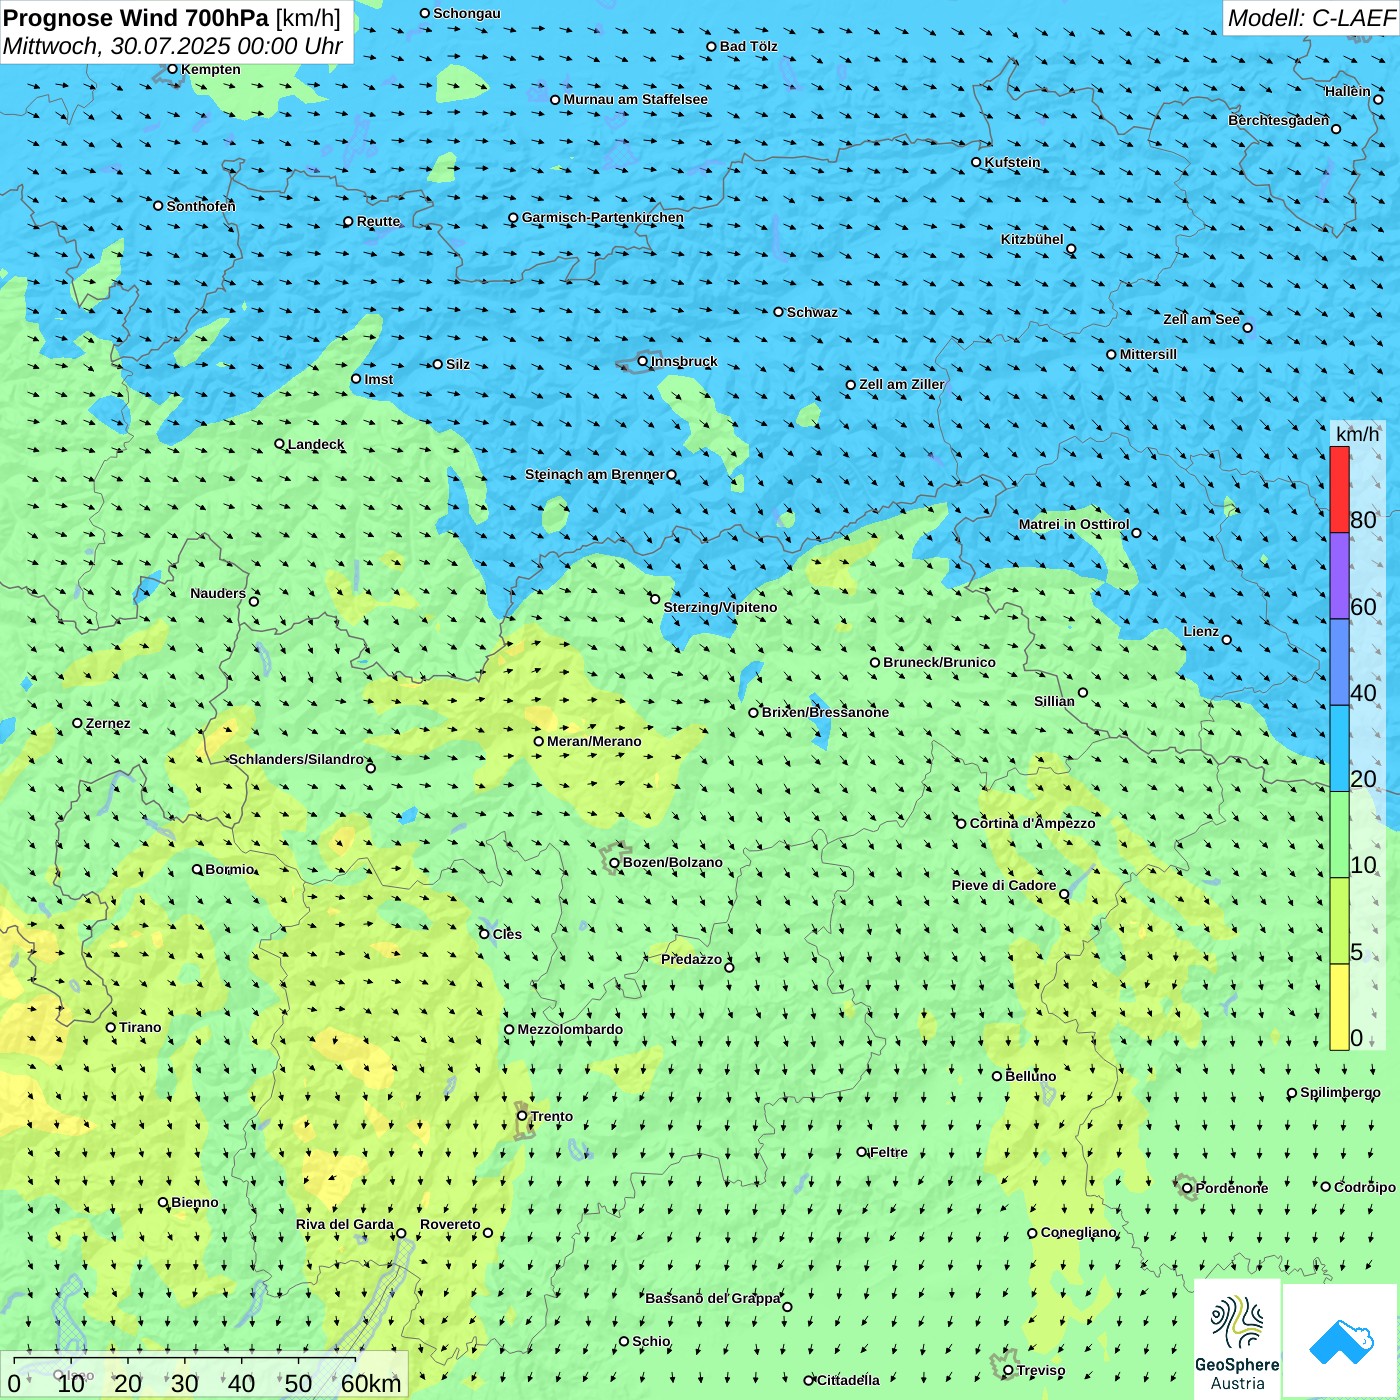Viewport: 1400px width, 1400px height.
Task: Click the Kufstein city label
Action: click(1012, 162)
